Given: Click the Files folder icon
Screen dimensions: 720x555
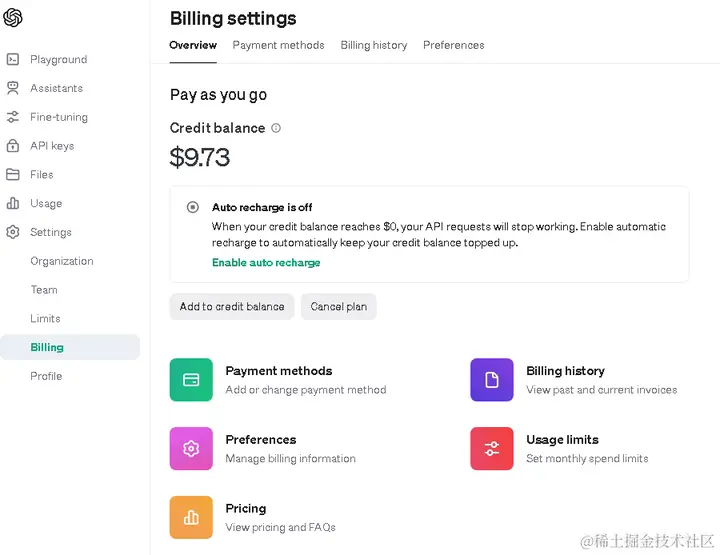Looking at the screenshot, I should point(13,174).
